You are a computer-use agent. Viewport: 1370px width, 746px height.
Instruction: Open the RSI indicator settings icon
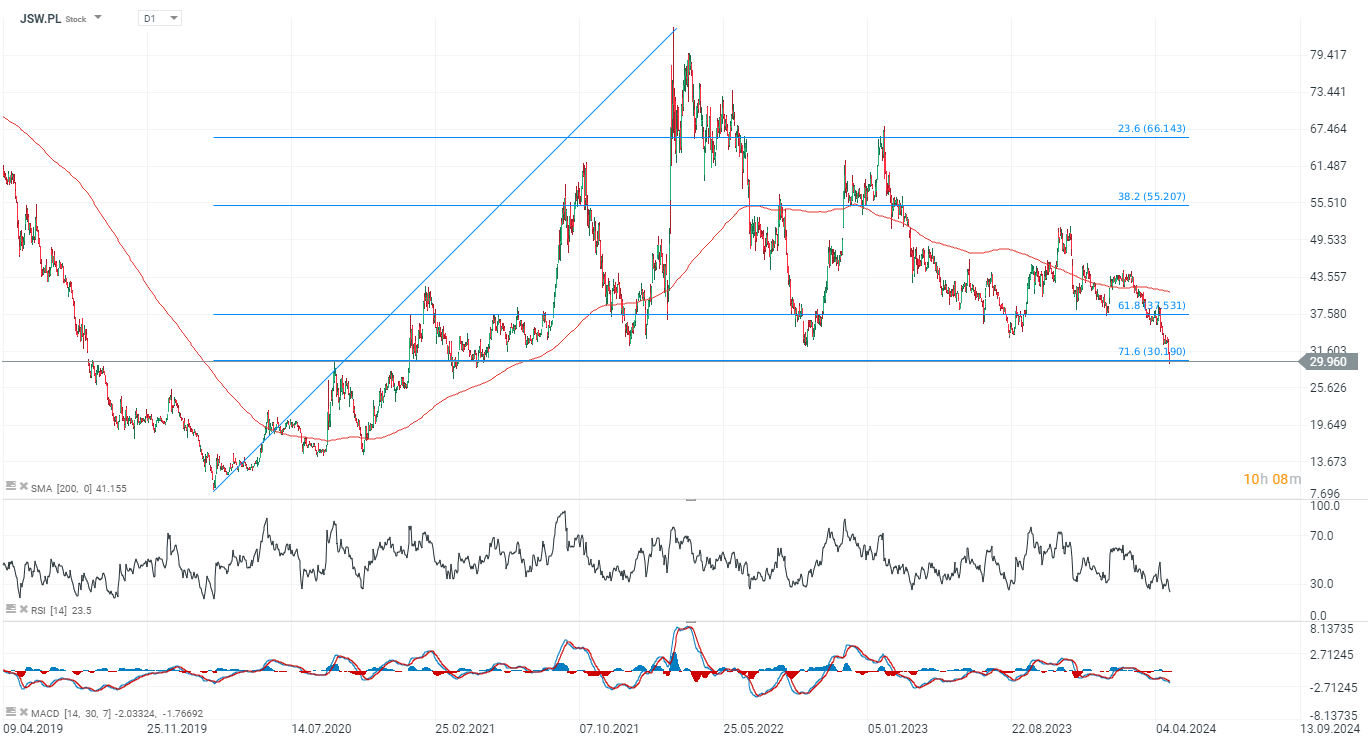11,608
